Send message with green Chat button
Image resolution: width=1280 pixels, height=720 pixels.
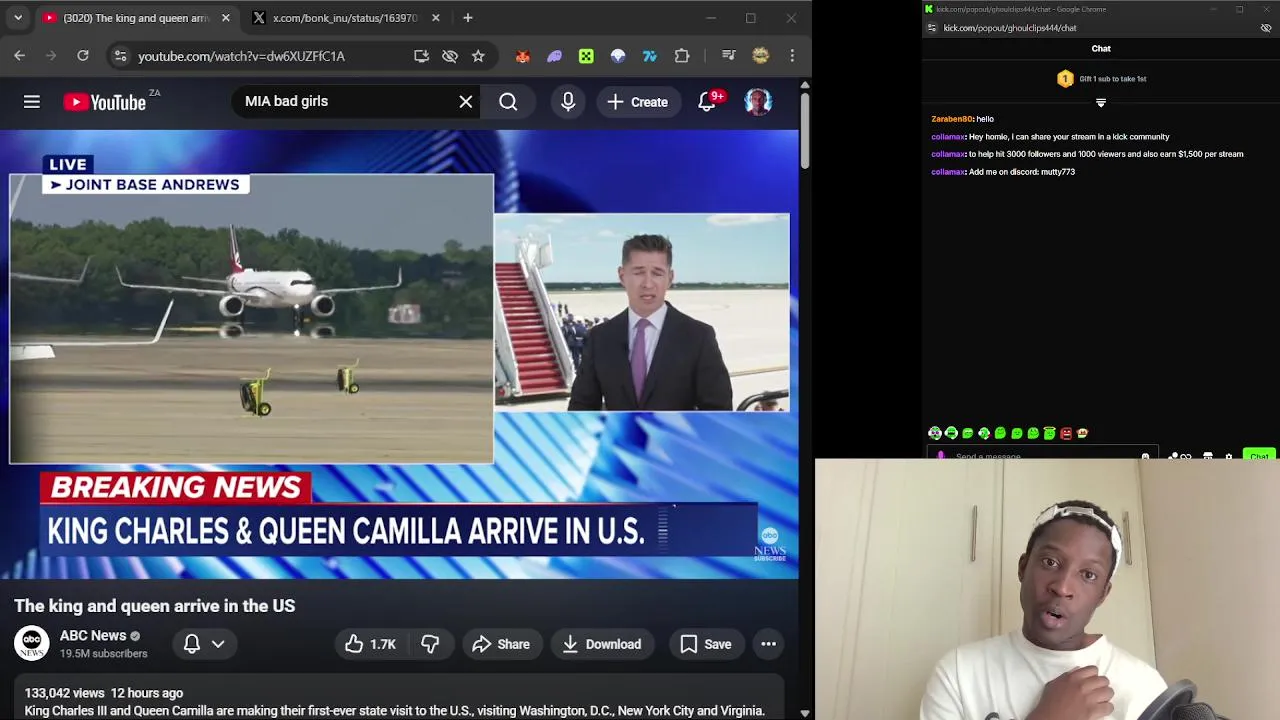(1259, 456)
